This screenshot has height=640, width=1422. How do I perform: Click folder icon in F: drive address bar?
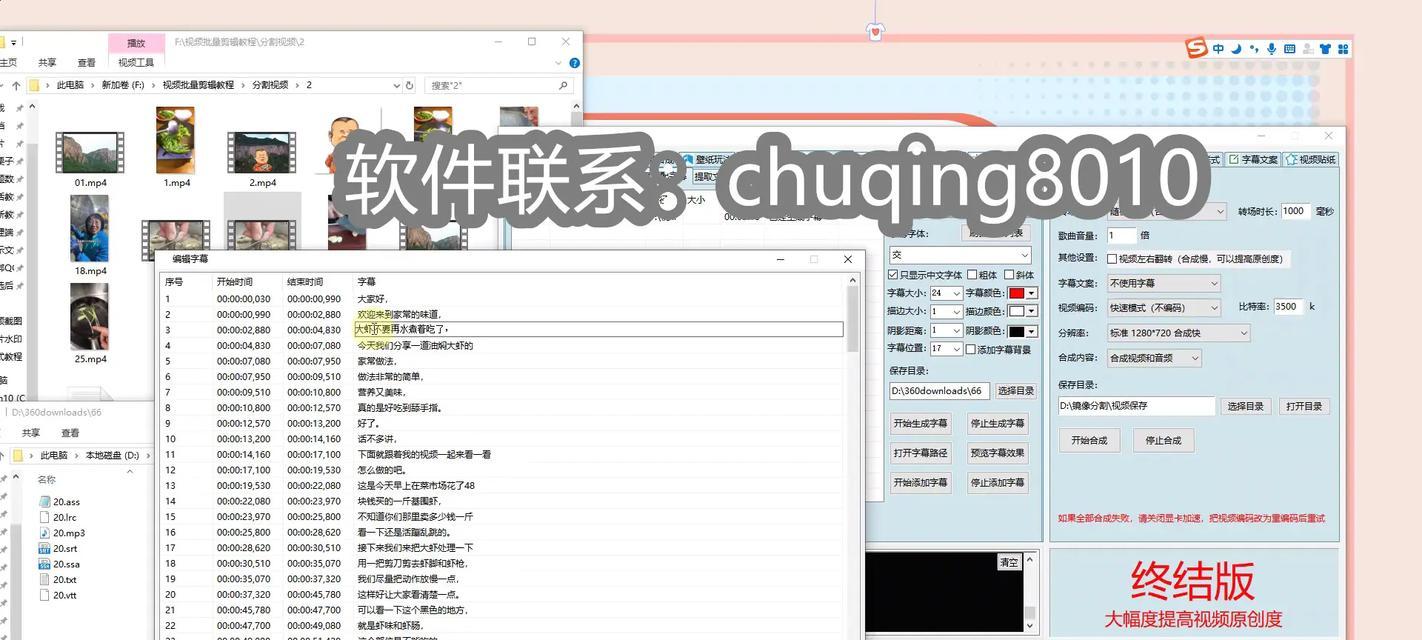[35, 85]
